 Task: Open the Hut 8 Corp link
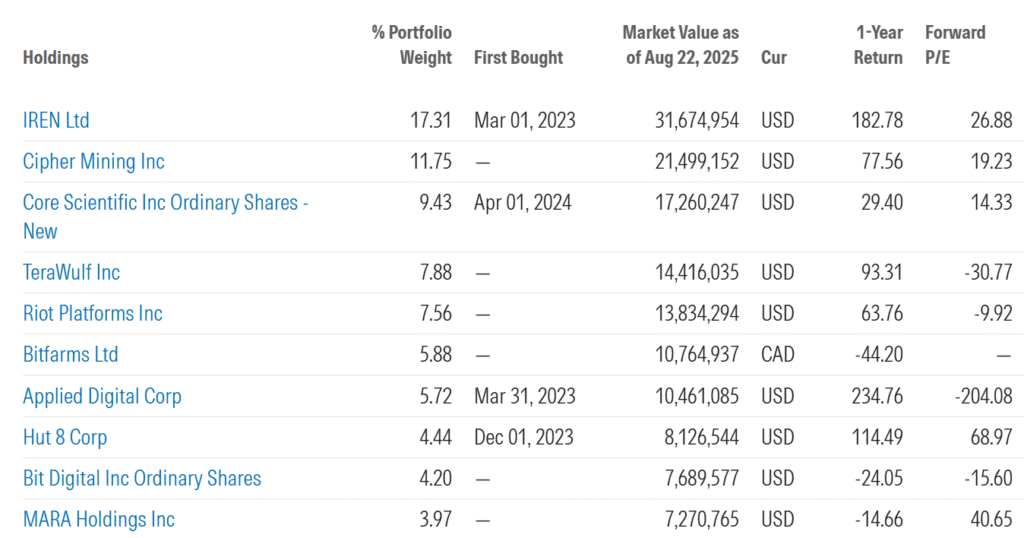pyautogui.click(x=65, y=438)
